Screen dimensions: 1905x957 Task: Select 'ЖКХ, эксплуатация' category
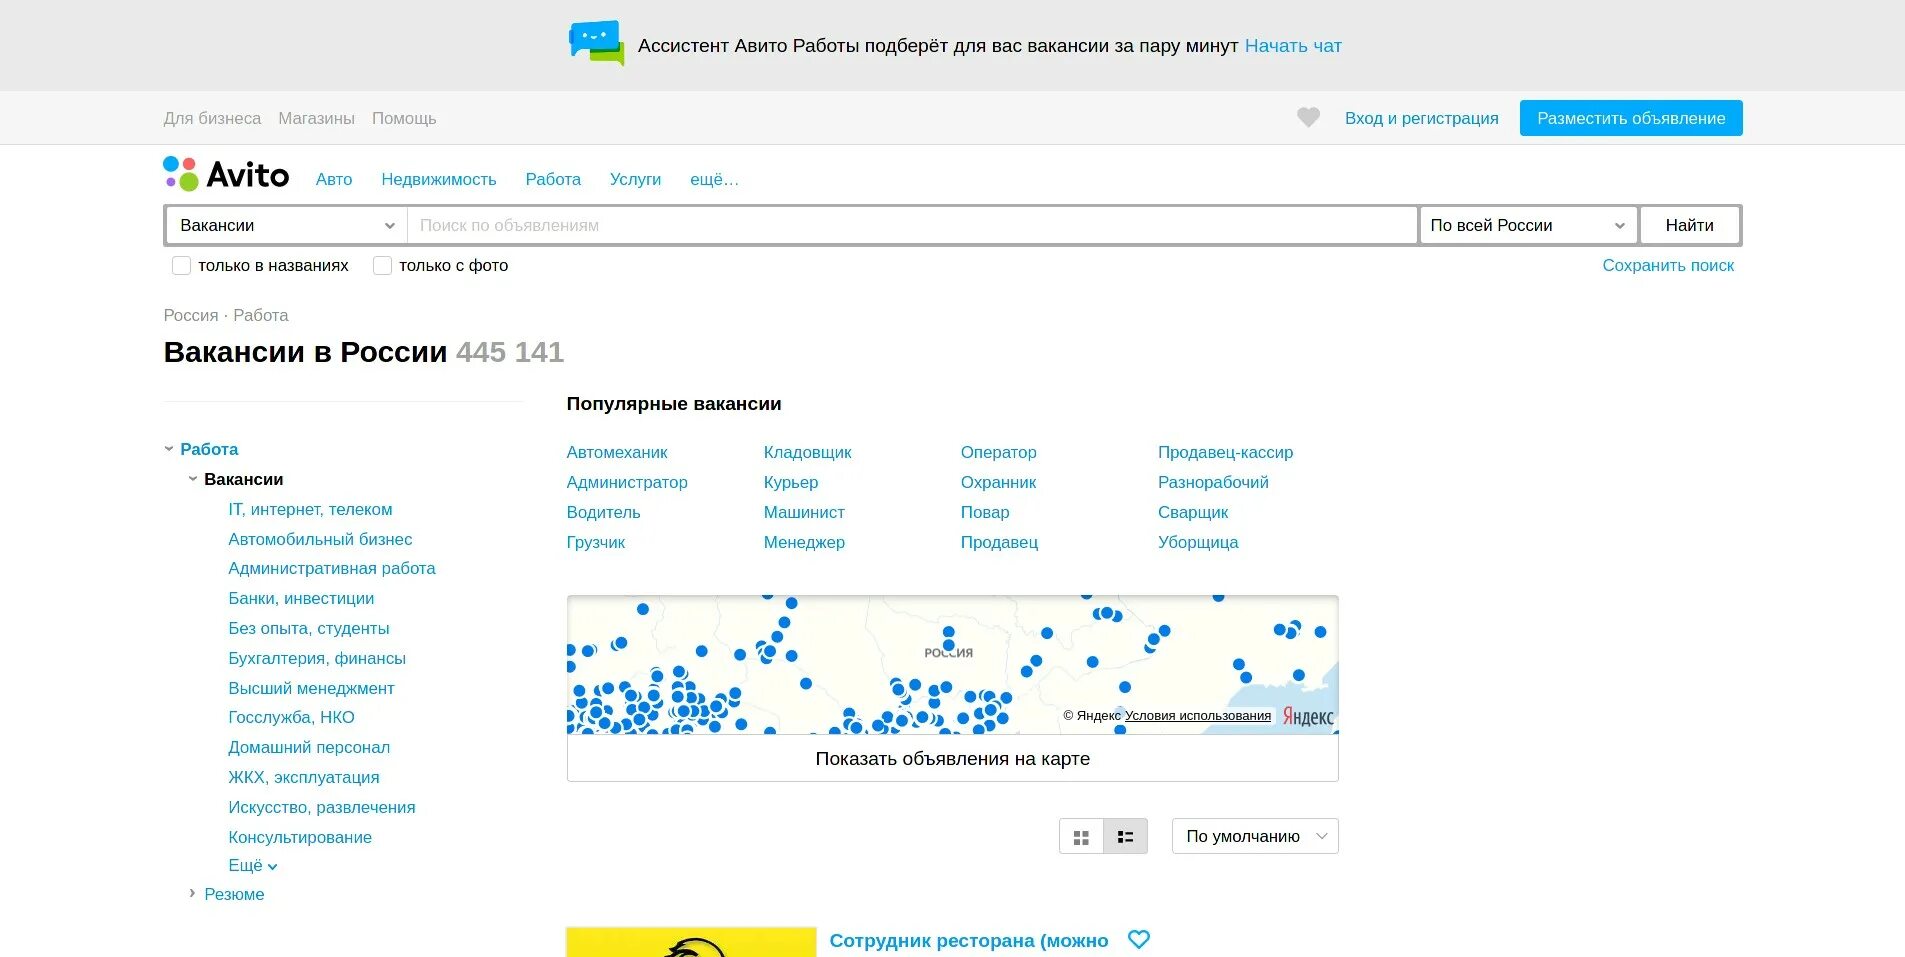[x=304, y=778]
